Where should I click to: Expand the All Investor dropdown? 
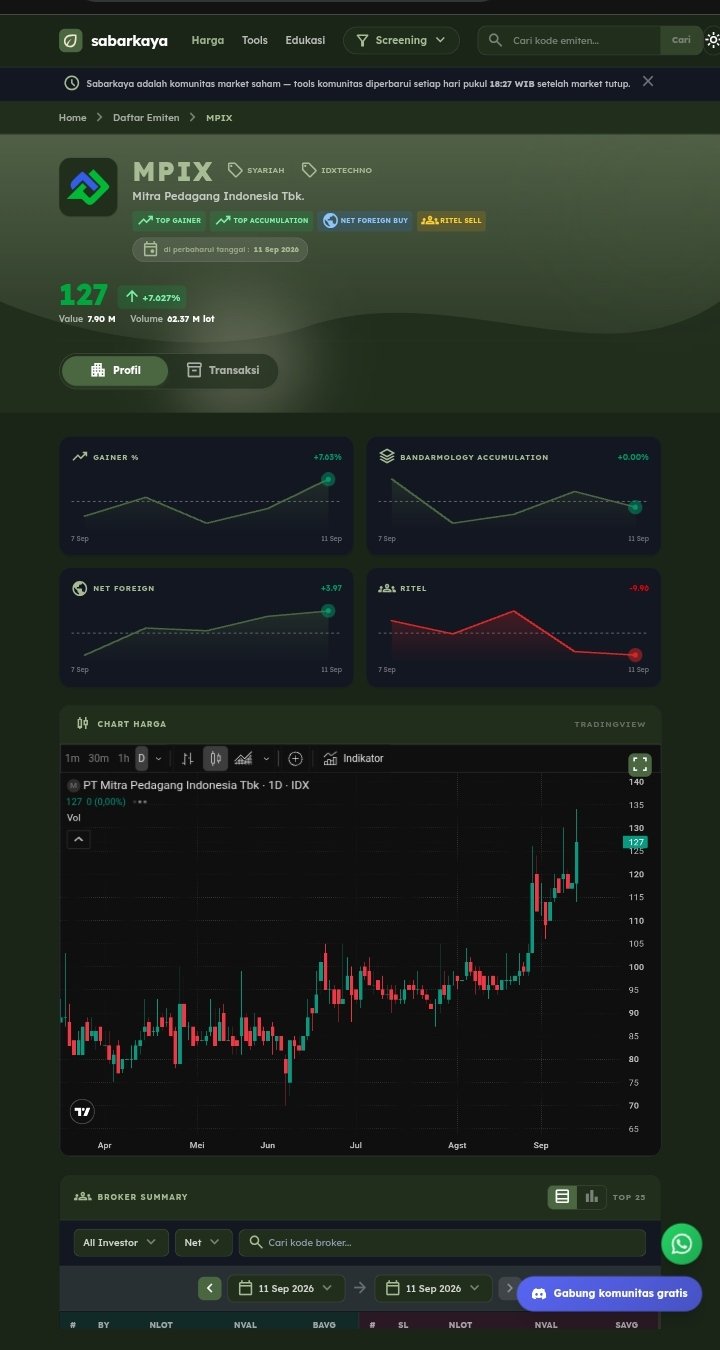point(121,1243)
